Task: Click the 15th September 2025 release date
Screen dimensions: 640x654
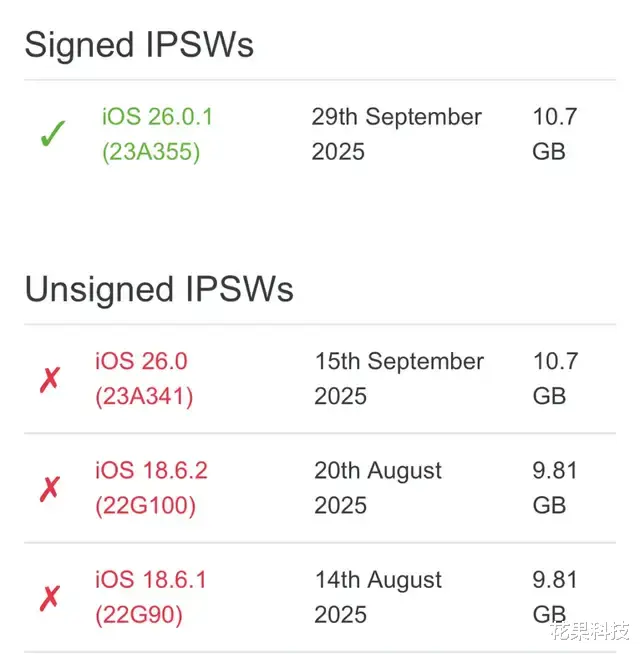Action: (x=399, y=378)
